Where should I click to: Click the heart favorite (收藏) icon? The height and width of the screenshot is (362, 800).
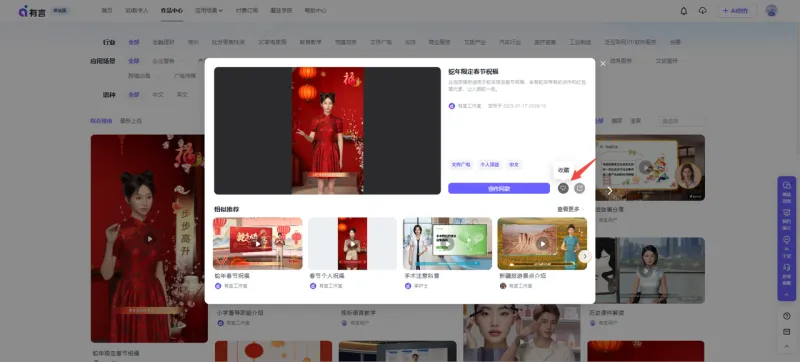click(563, 188)
